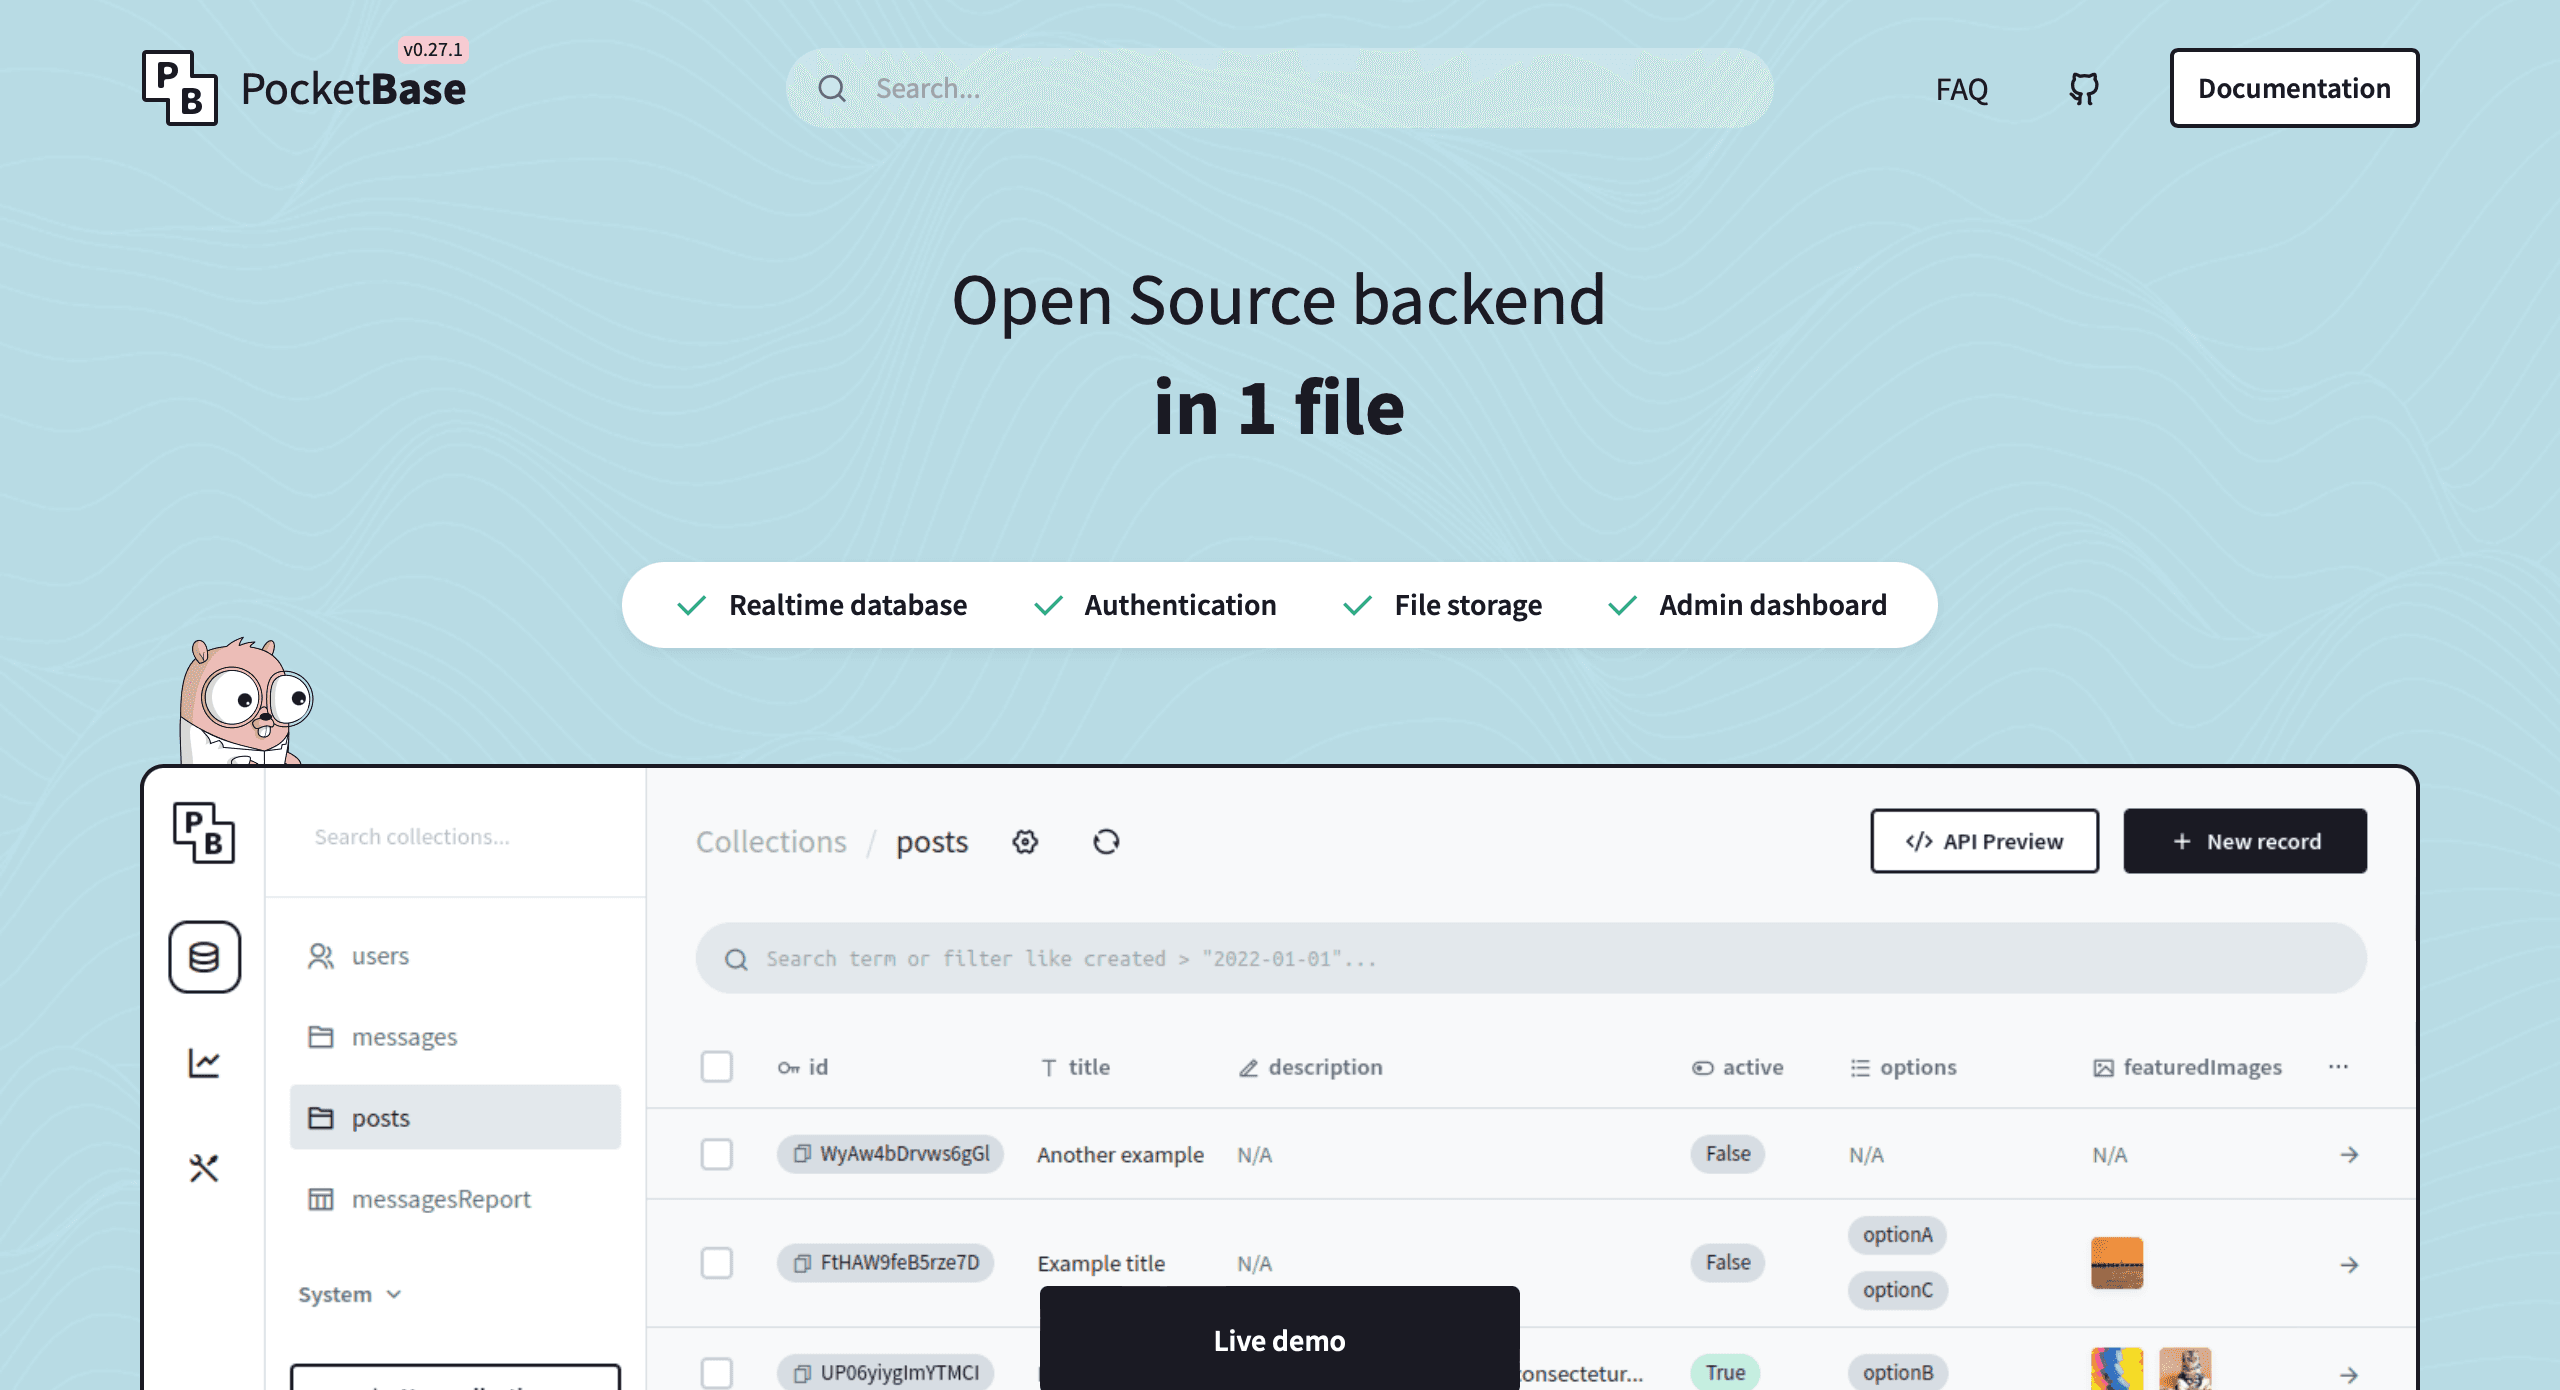Image resolution: width=2560 pixels, height=1390 pixels.
Task: Sort by the id column header
Action: [803, 1067]
